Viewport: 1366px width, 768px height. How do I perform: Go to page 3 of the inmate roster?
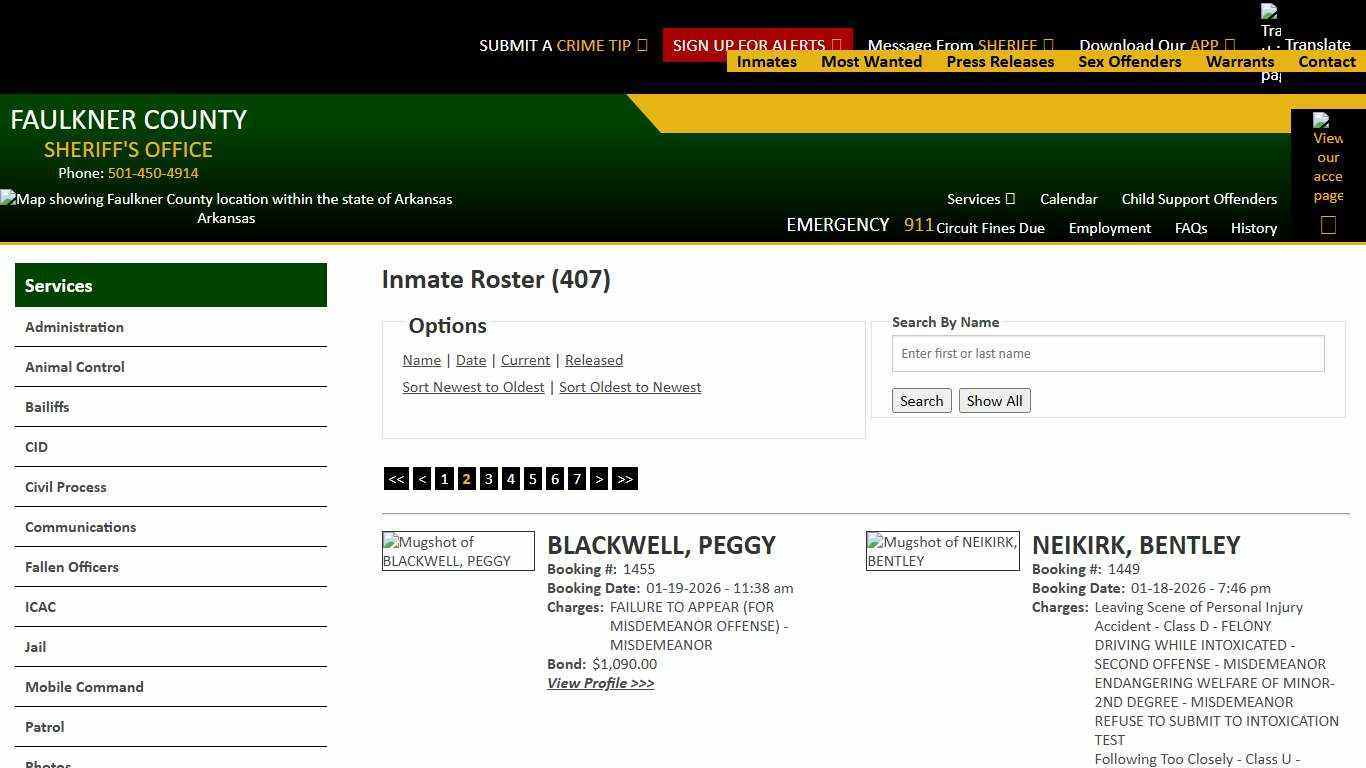click(488, 479)
